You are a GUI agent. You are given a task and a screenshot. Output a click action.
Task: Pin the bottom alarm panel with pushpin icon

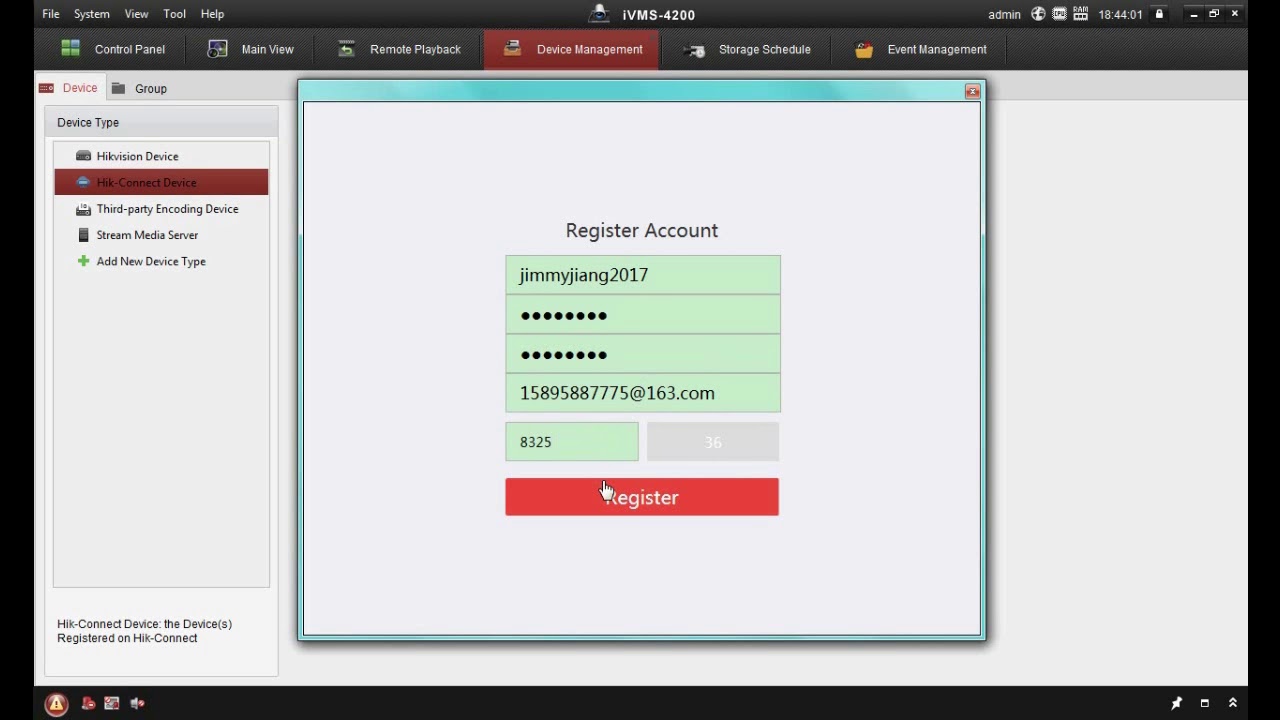[x=1177, y=703]
